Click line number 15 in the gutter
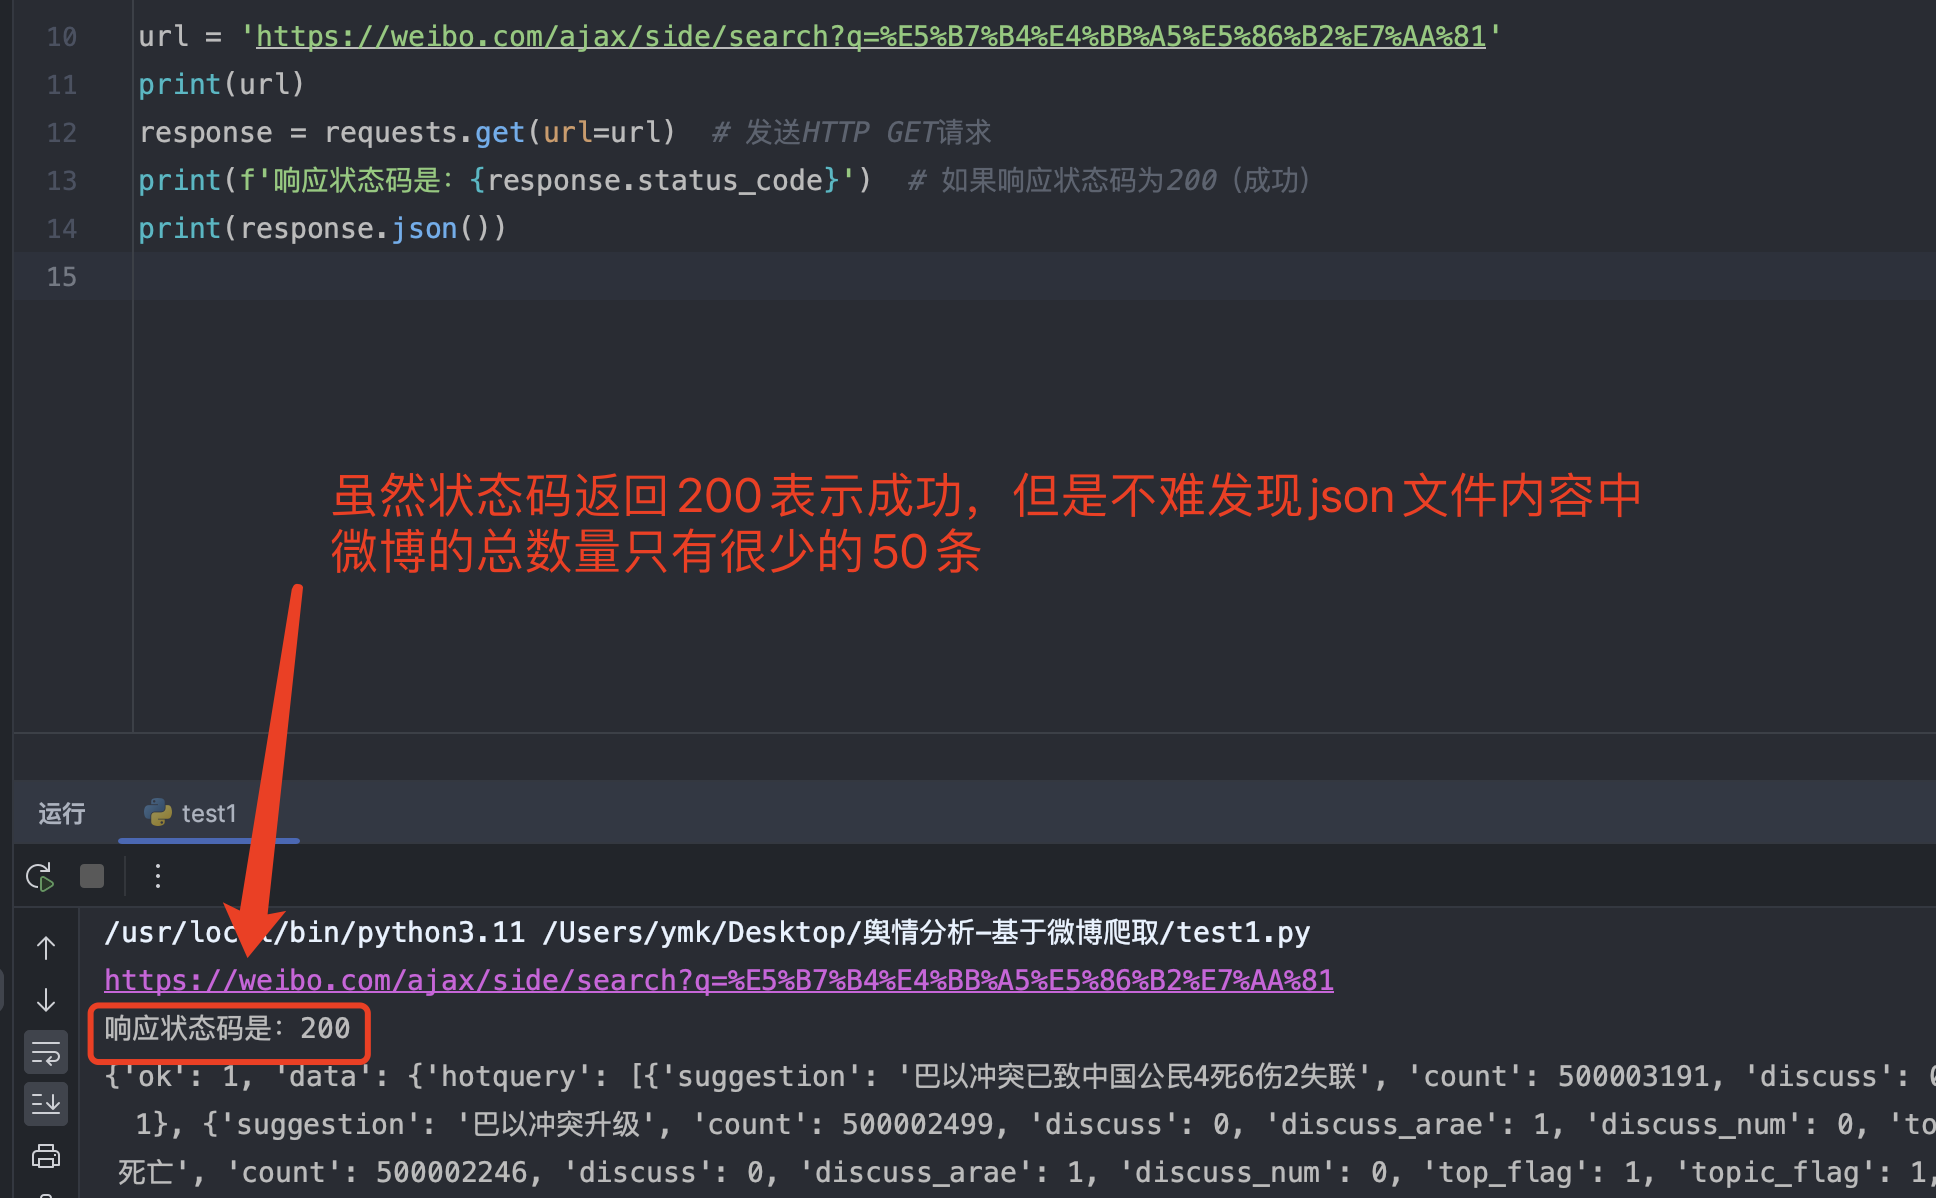This screenshot has width=1936, height=1198. pos(62,277)
